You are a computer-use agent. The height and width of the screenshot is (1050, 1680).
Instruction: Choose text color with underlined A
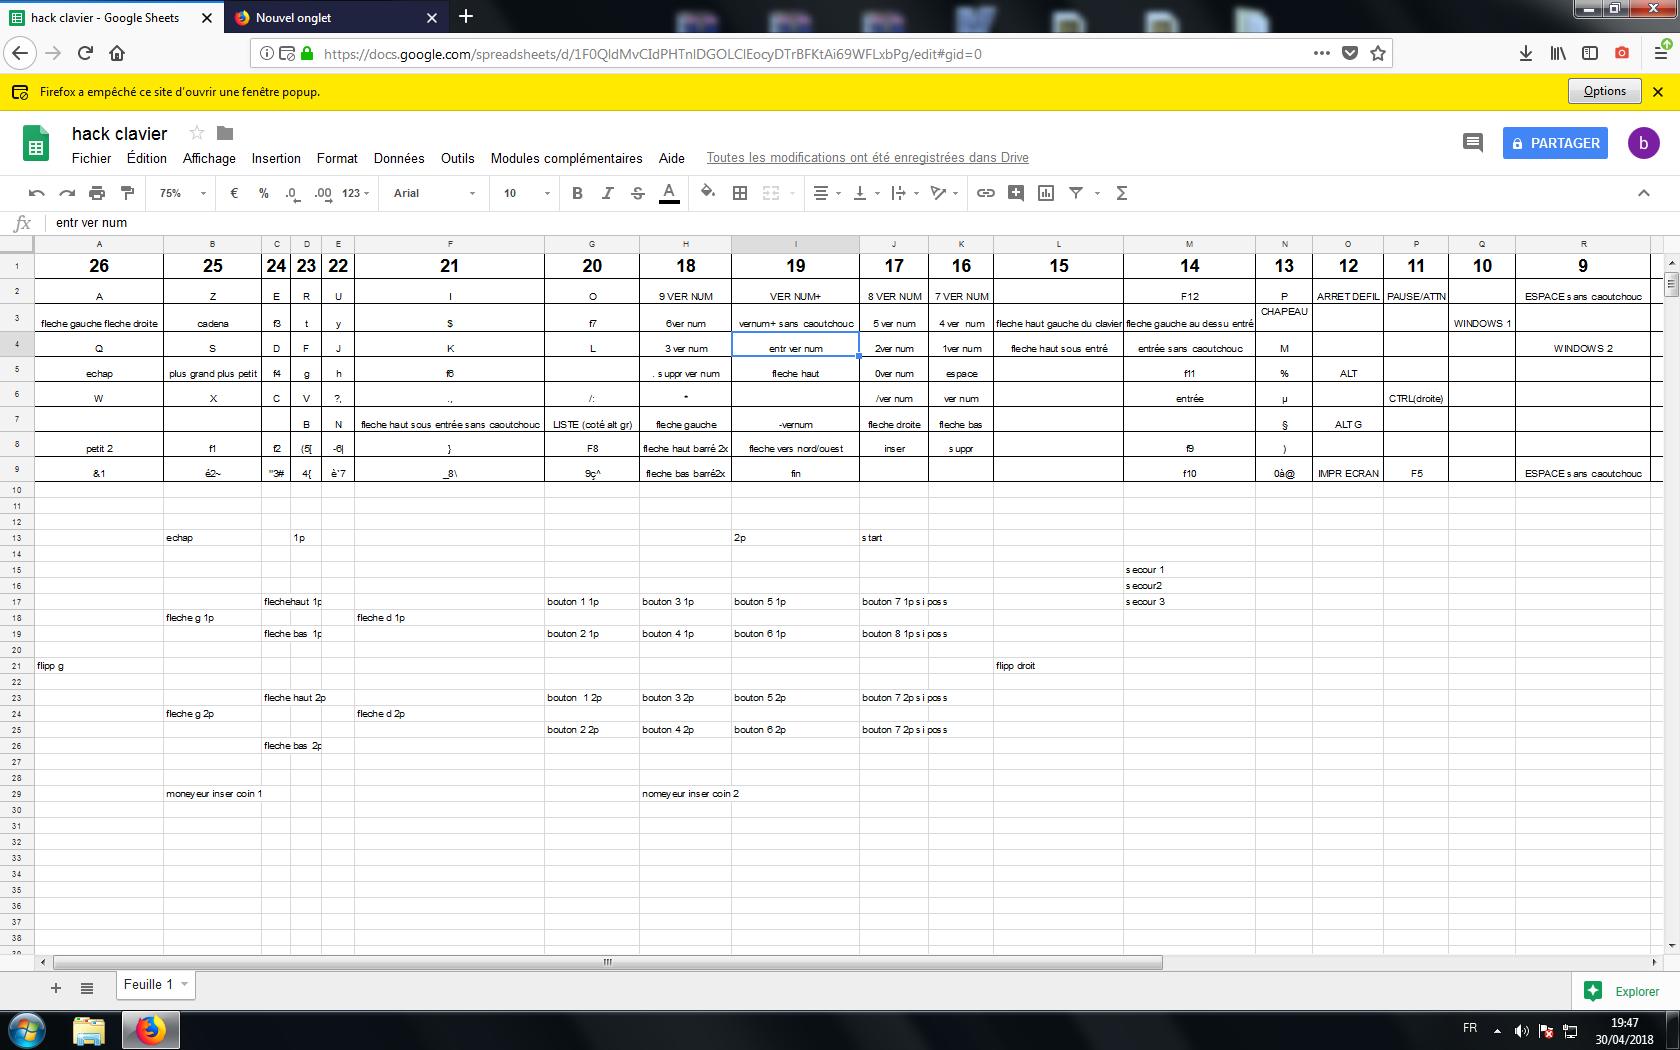pos(670,193)
